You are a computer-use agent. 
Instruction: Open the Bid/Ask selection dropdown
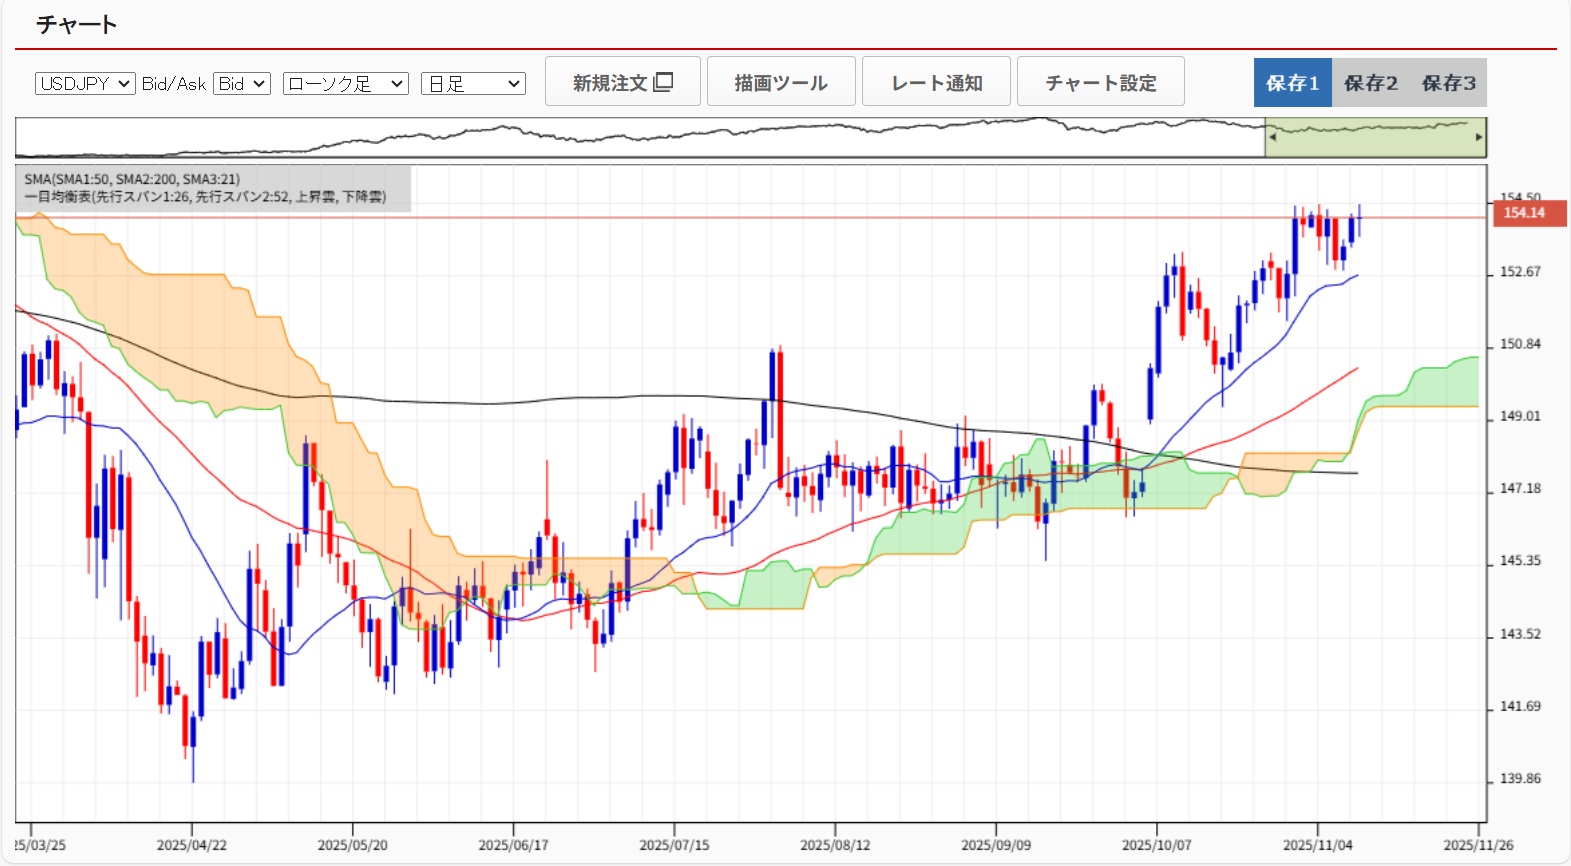click(242, 84)
